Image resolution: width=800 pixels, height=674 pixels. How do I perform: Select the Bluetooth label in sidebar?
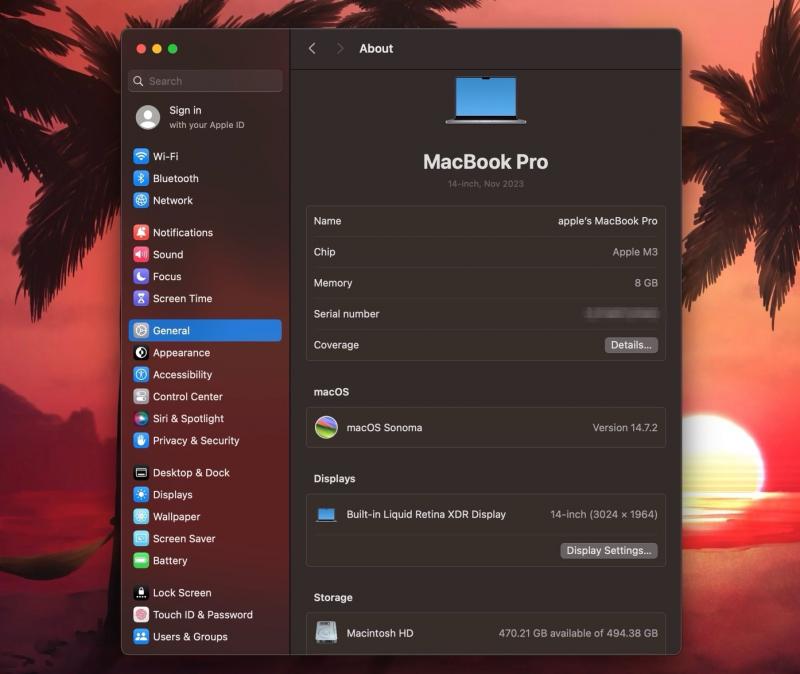point(176,178)
